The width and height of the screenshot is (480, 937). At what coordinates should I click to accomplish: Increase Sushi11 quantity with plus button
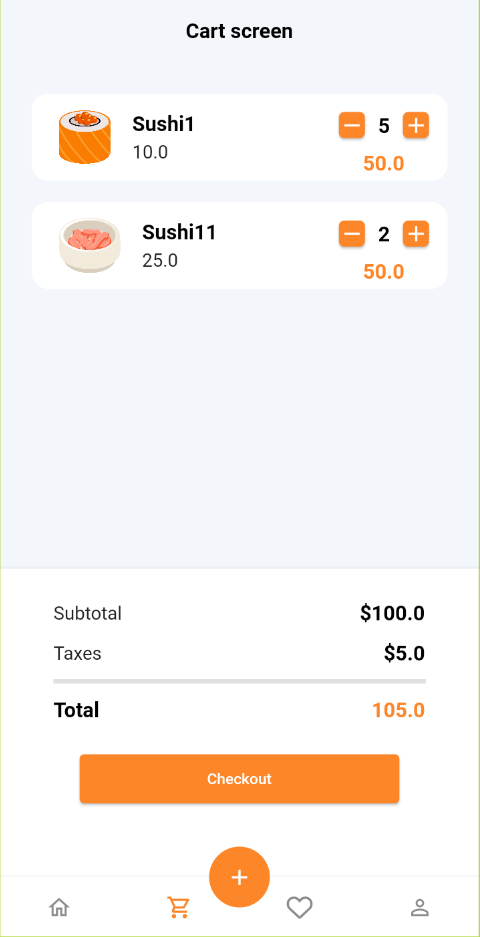416,234
